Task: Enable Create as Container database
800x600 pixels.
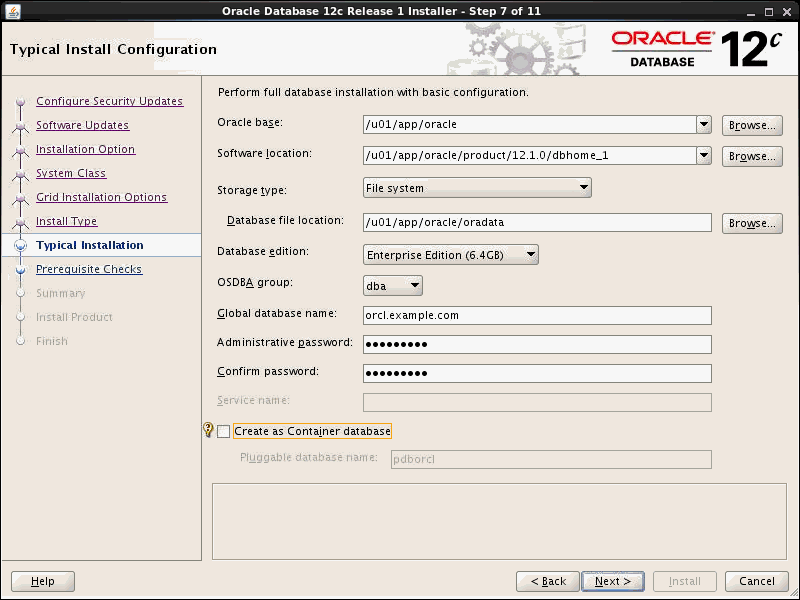Action: point(223,431)
